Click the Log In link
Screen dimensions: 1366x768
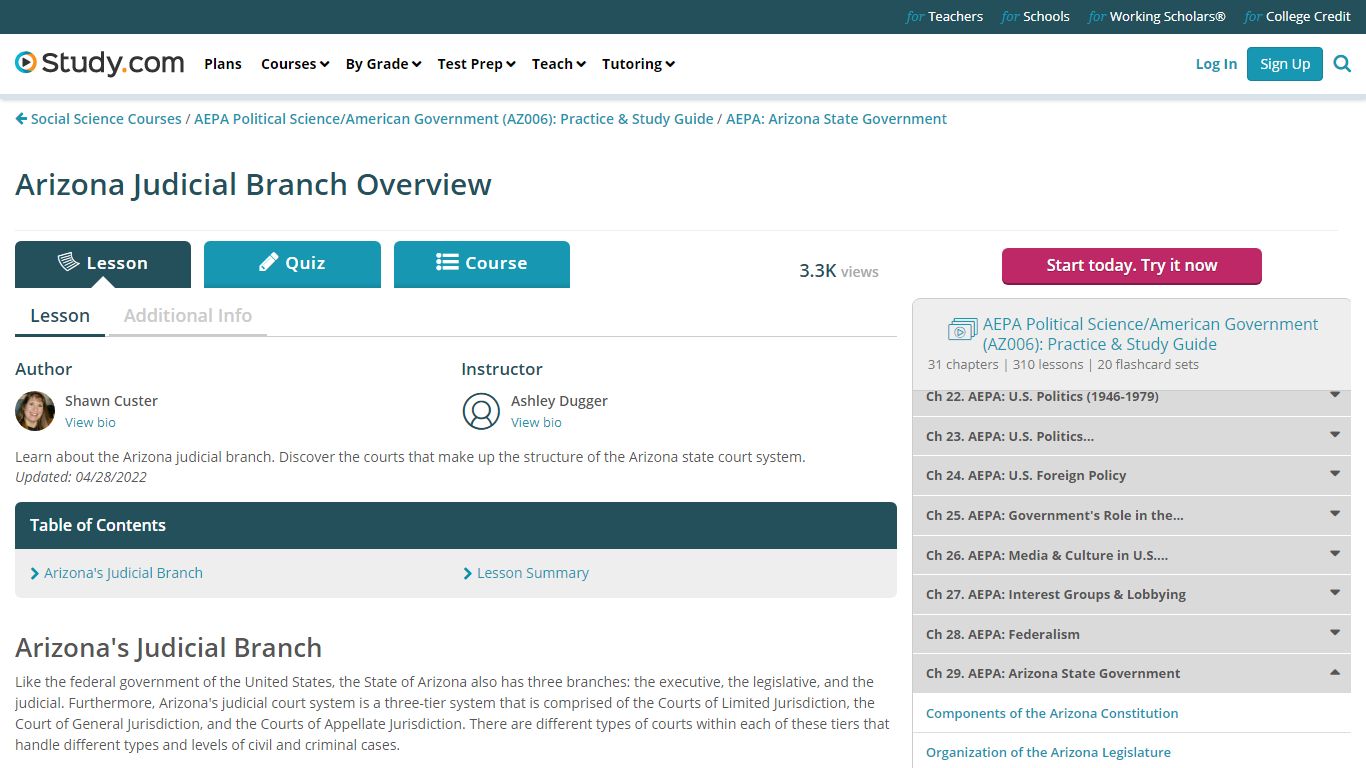click(1216, 64)
